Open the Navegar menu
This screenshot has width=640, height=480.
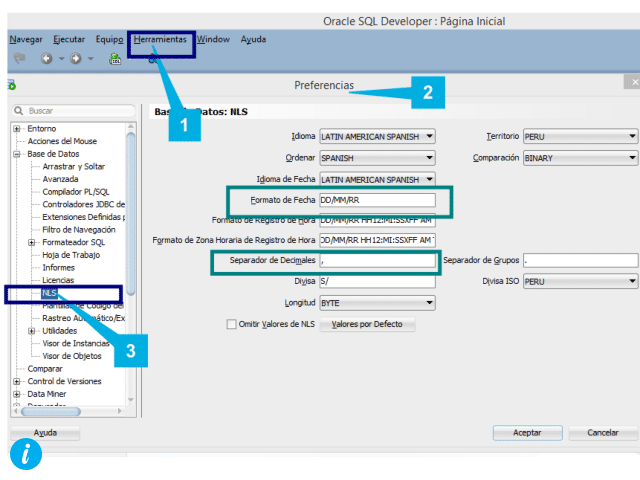point(26,39)
